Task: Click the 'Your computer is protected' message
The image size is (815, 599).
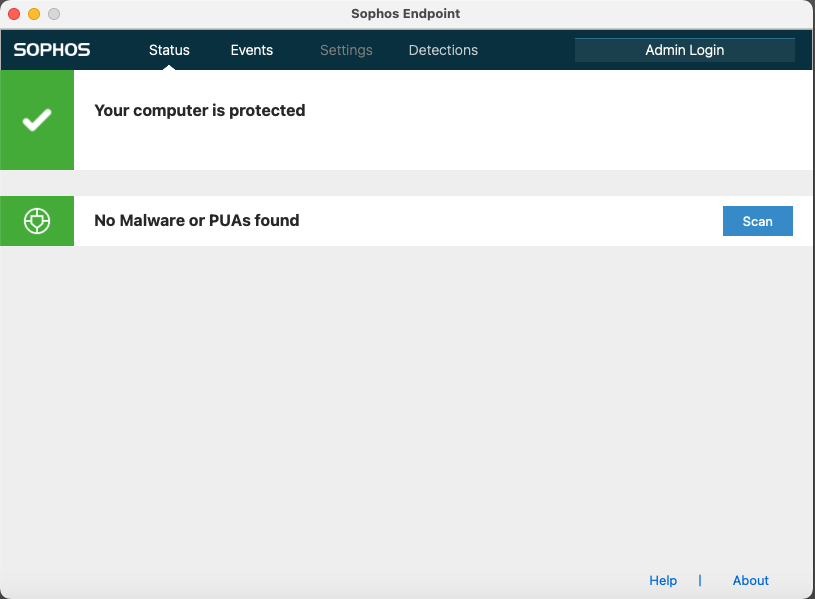Action: pos(199,110)
